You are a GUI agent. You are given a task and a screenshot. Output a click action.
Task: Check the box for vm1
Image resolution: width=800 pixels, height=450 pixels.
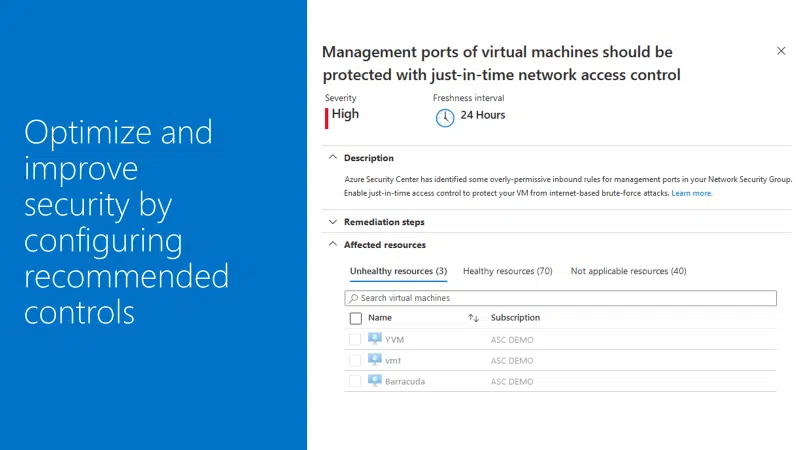[x=355, y=360]
